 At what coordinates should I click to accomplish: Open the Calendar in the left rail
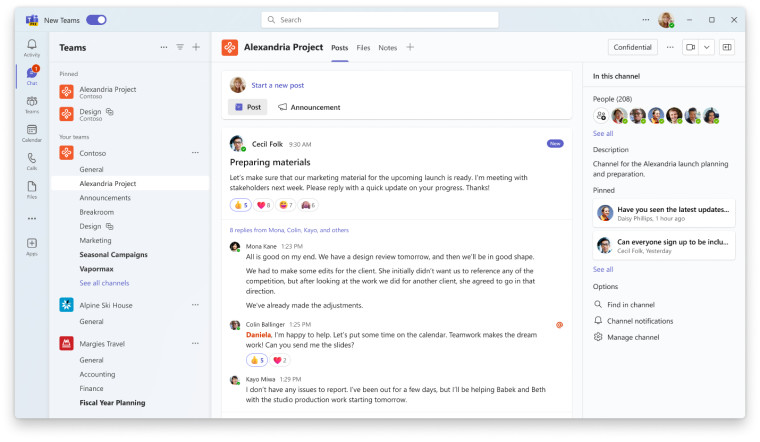tap(32, 133)
